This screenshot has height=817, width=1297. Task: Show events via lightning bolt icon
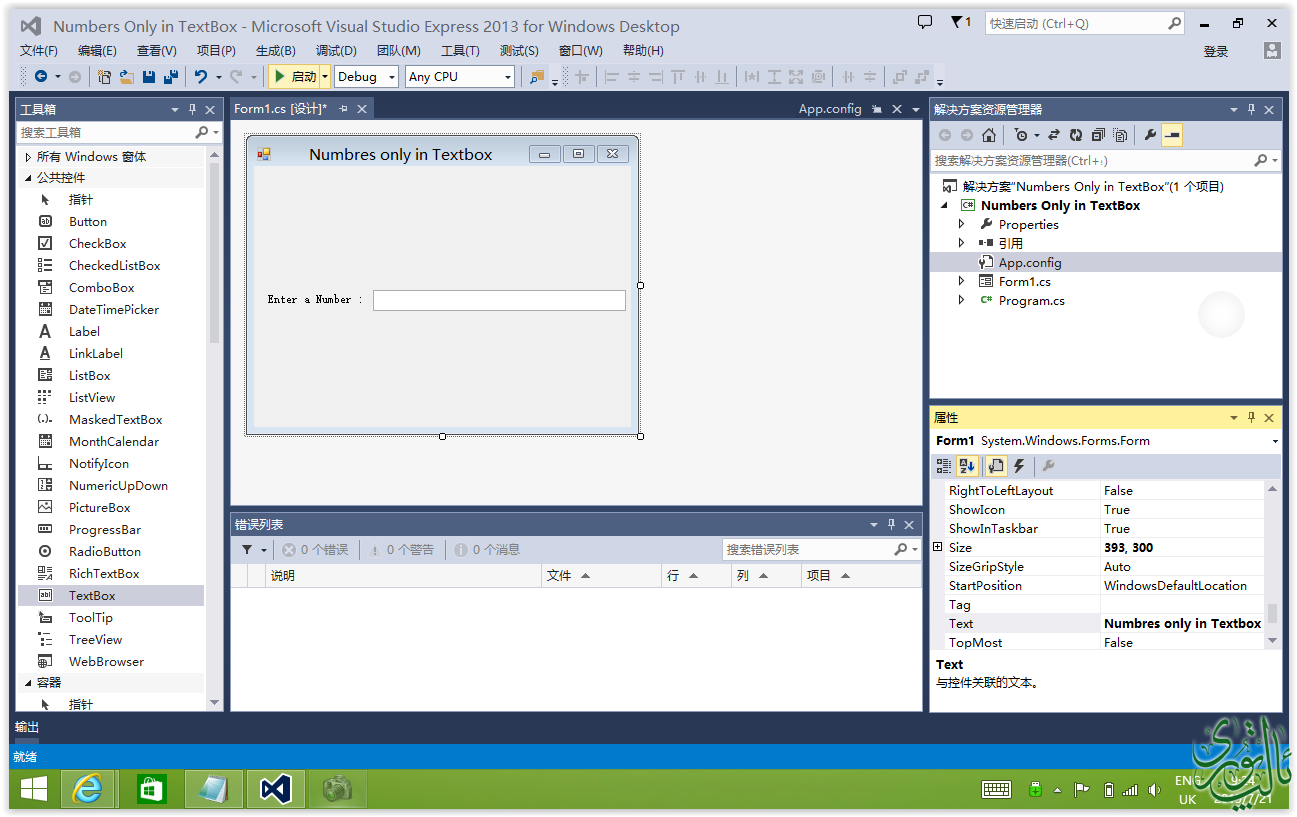(1019, 466)
